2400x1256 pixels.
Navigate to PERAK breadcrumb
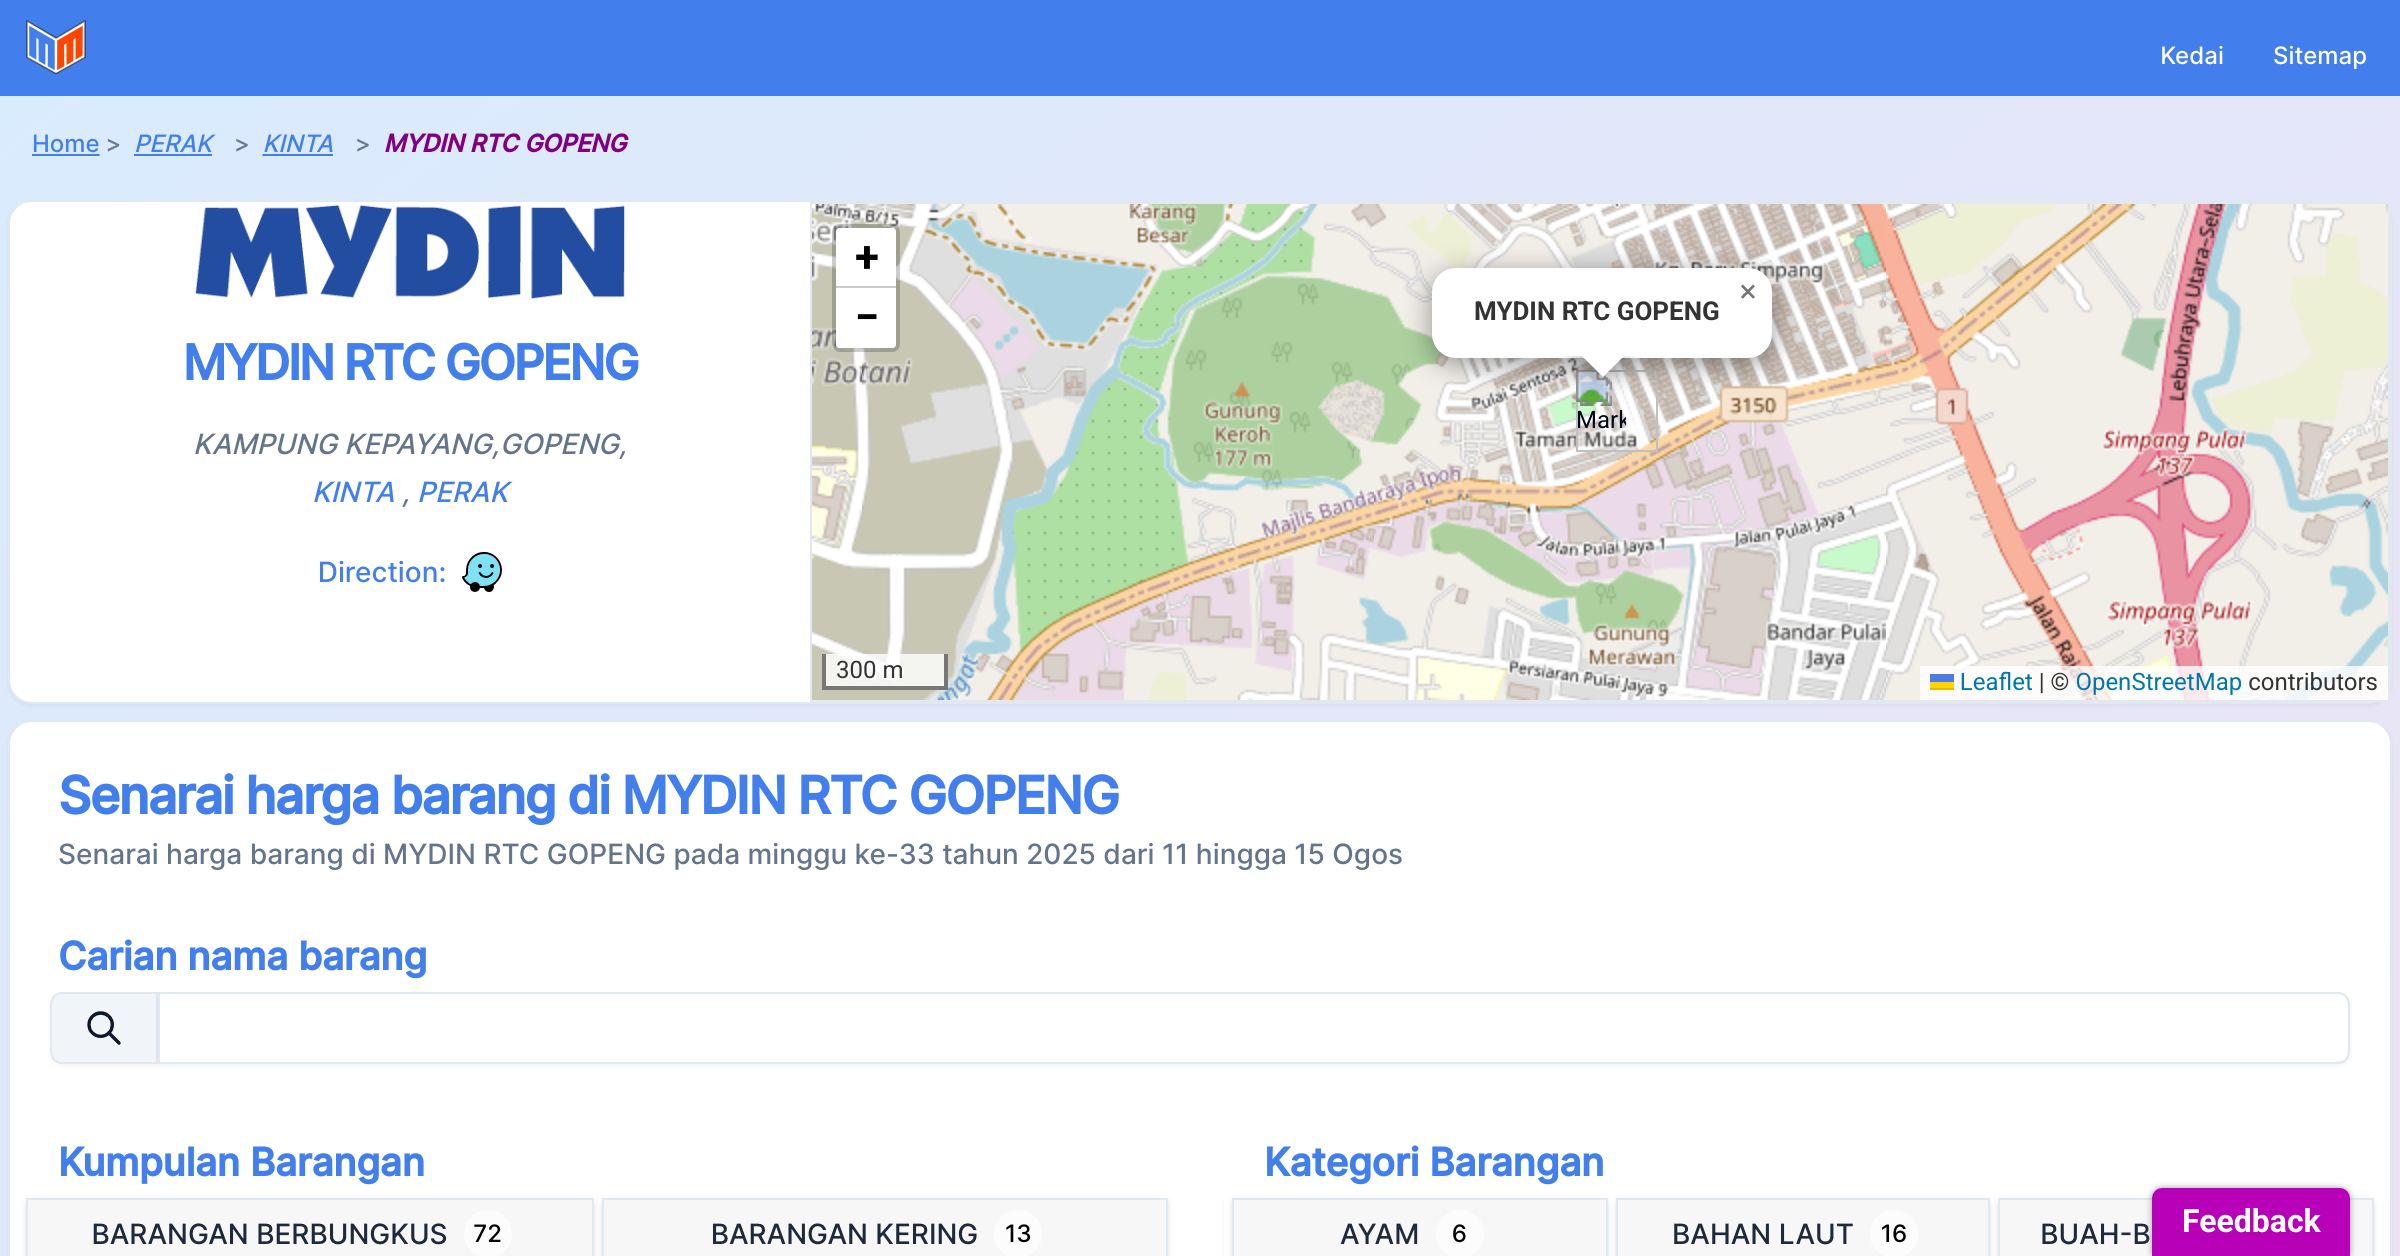174,143
